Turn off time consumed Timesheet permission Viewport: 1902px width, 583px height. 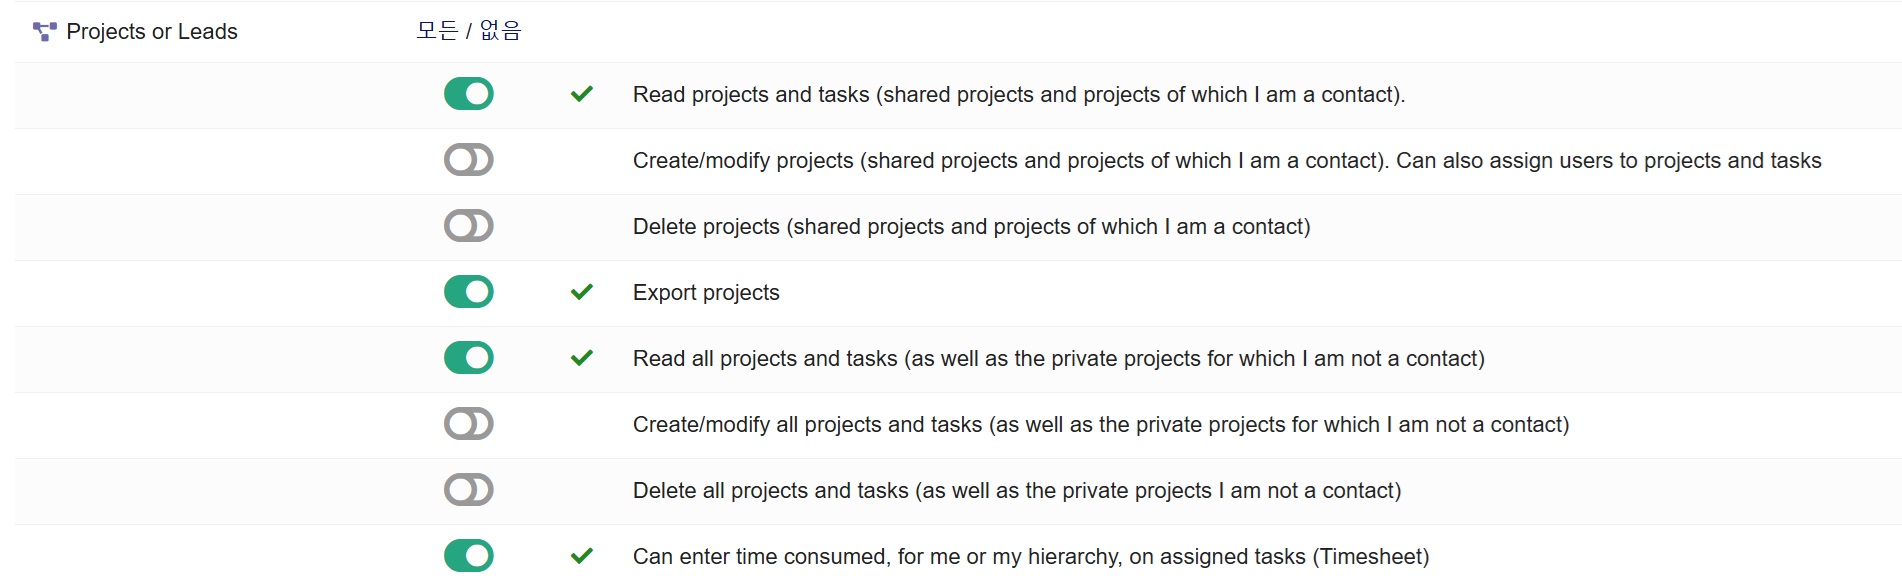[x=469, y=556]
